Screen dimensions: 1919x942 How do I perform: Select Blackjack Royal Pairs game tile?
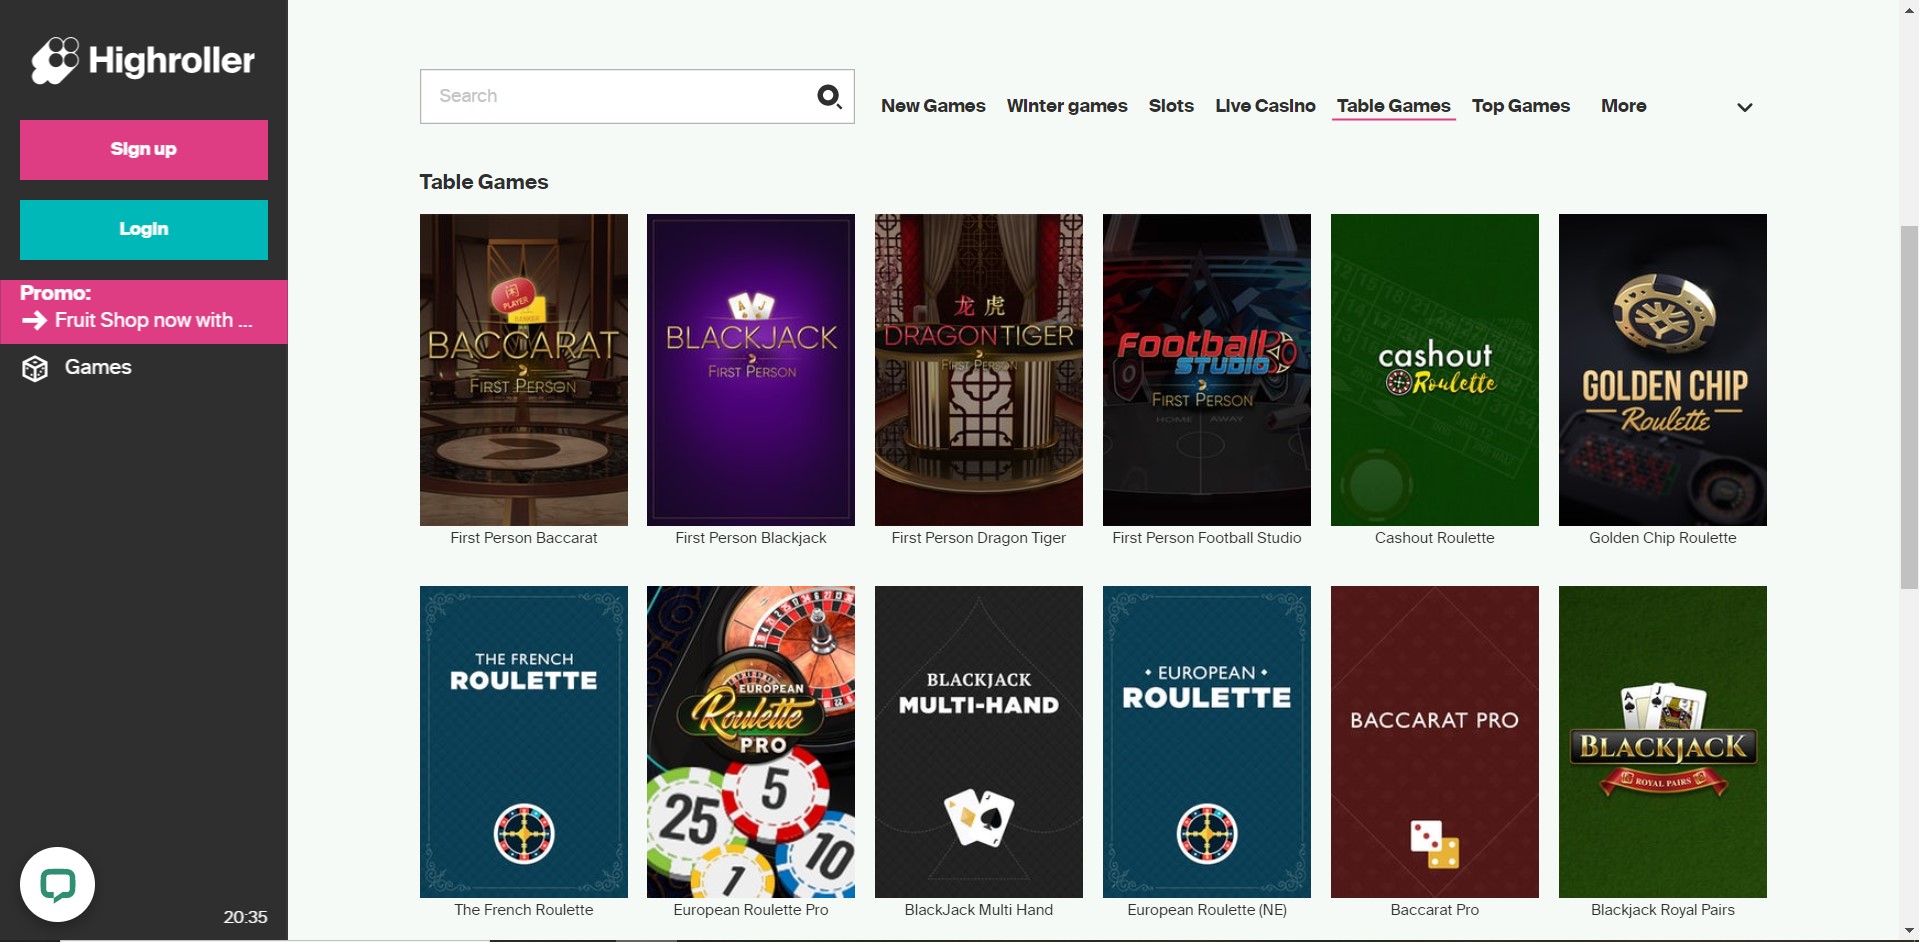[x=1662, y=742]
